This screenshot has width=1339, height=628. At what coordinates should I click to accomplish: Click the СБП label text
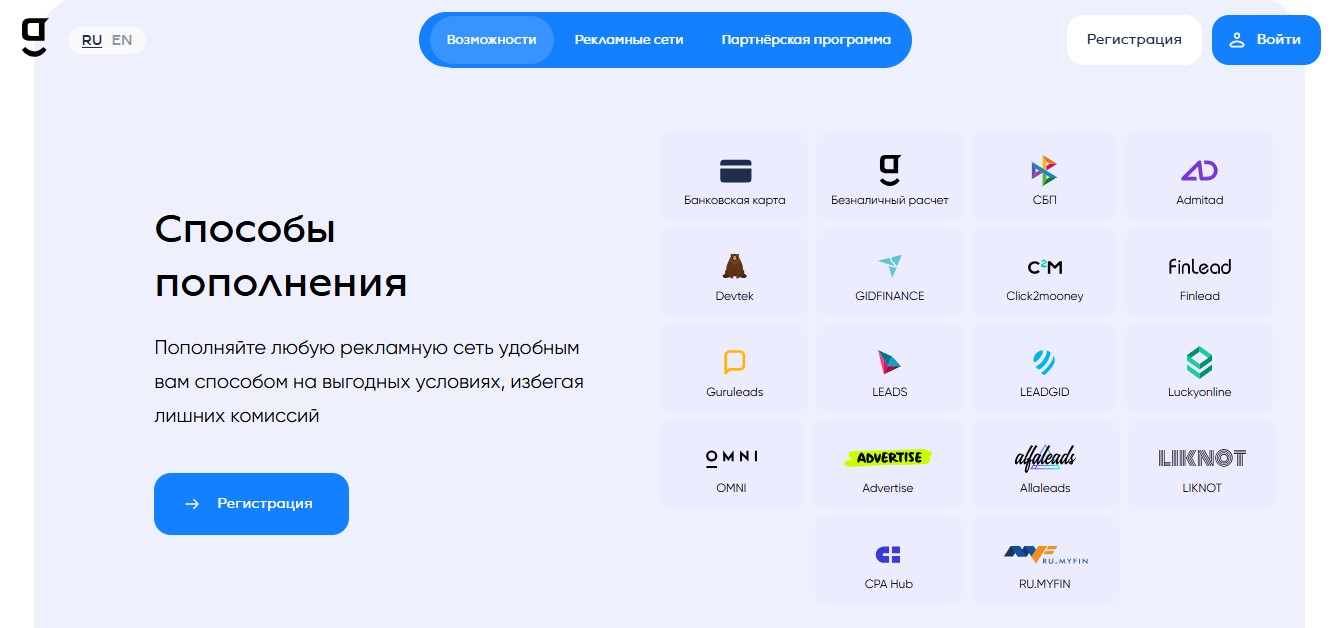[x=1044, y=200]
